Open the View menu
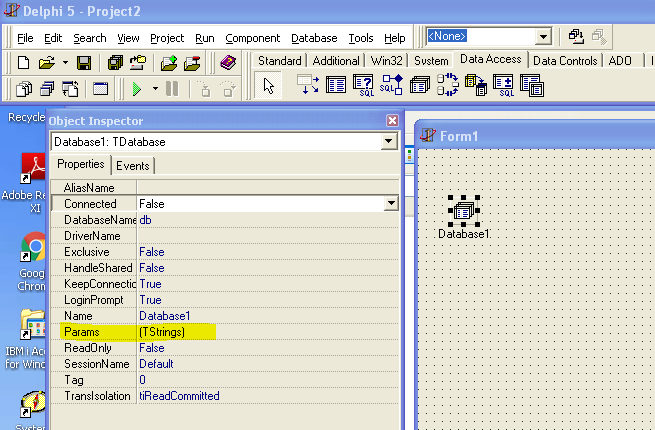 click(128, 38)
